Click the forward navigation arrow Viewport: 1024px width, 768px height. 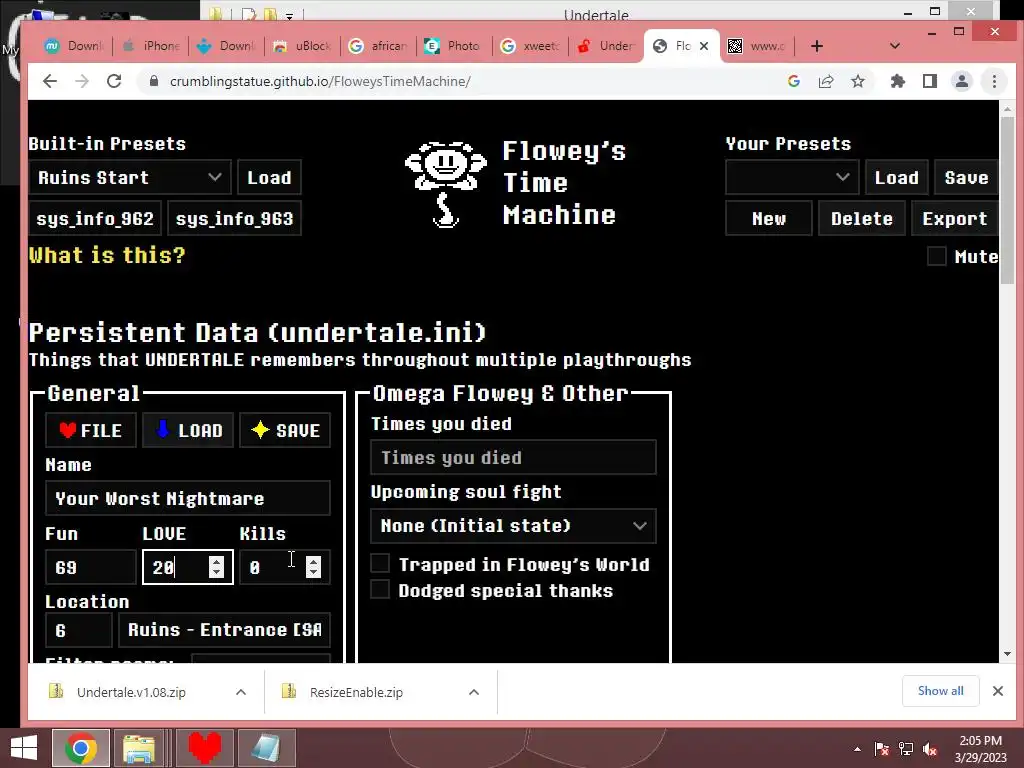[82, 81]
